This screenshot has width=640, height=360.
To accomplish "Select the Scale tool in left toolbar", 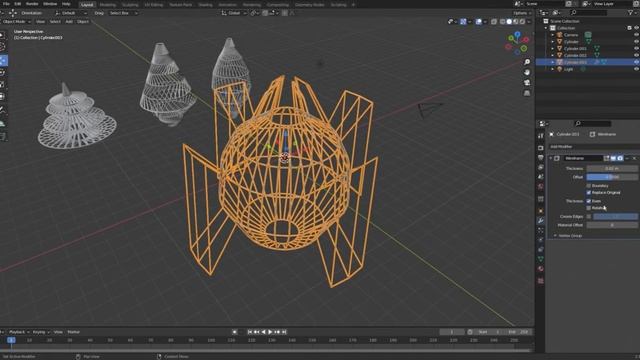I will 2,84.
